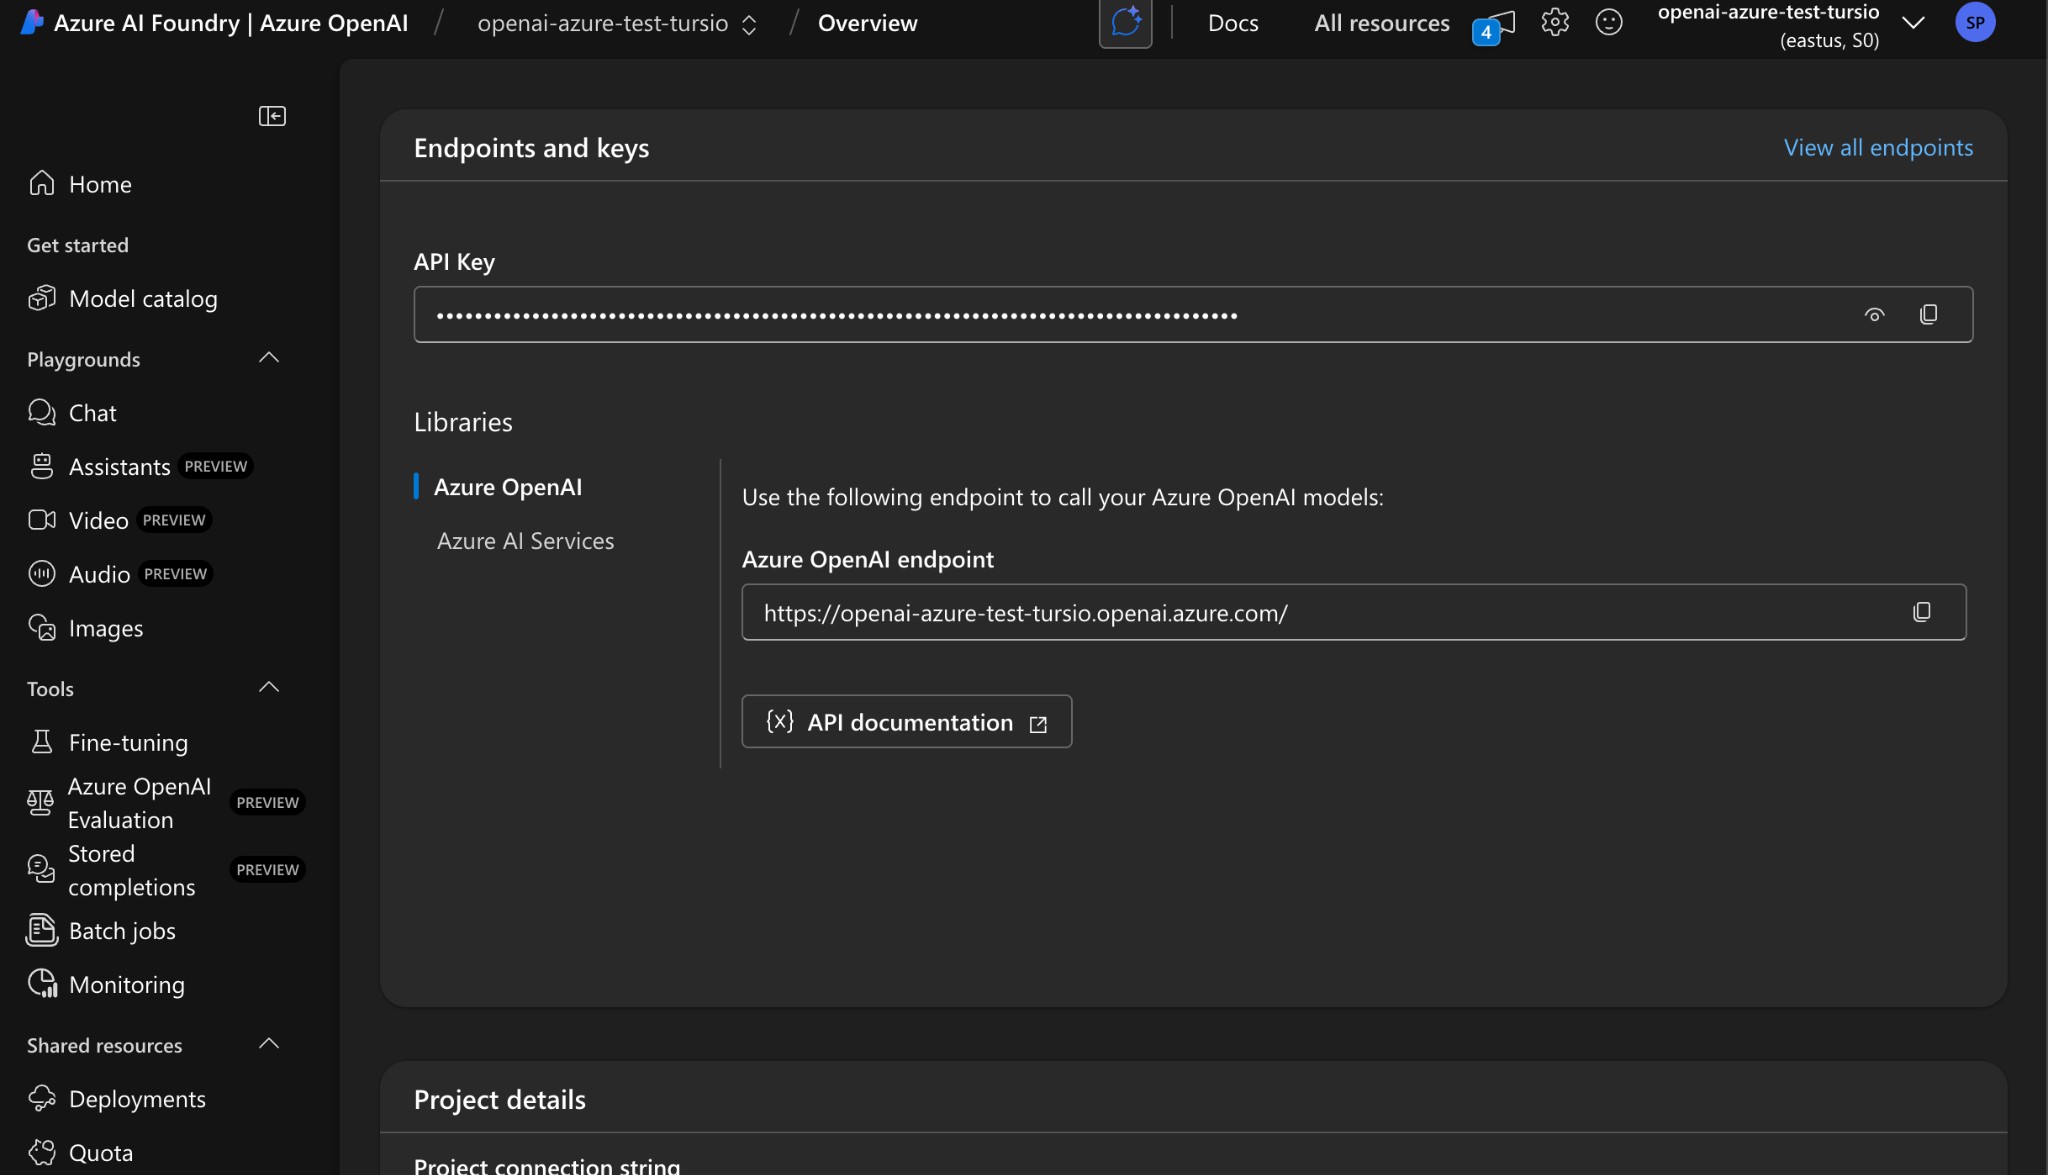Click View all endpoints
The height and width of the screenshot is (1175, 2048).
[x=1877, y=147]
